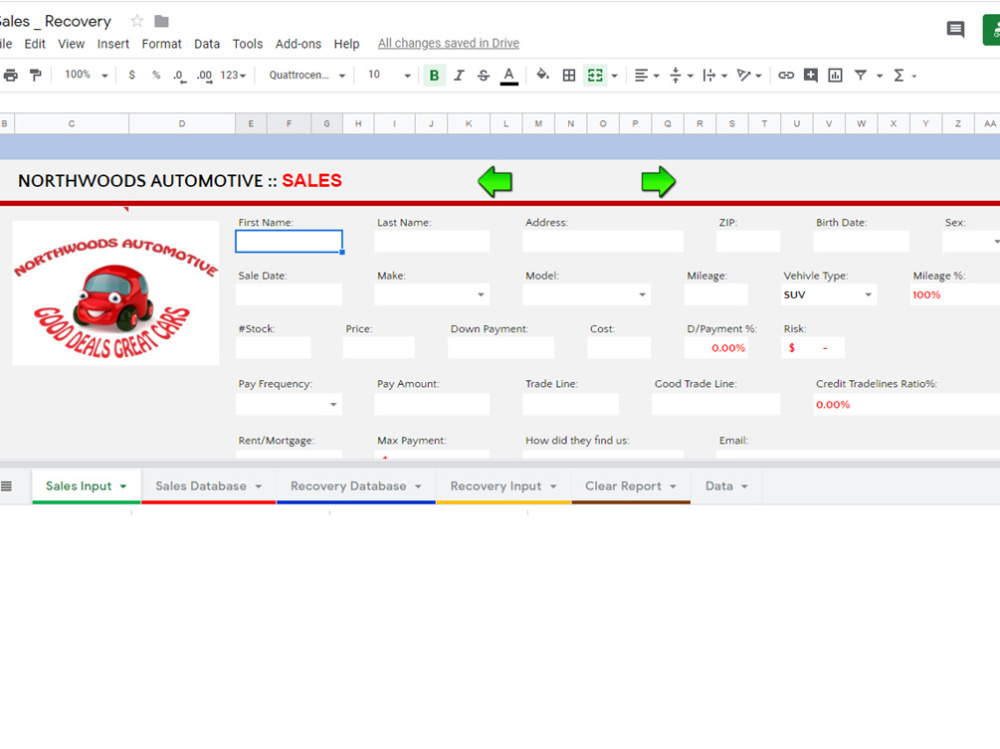Viewport: 1000px width, 749px height.
Task: Click the Insert chart icon
Action: (x=835, y=75)
